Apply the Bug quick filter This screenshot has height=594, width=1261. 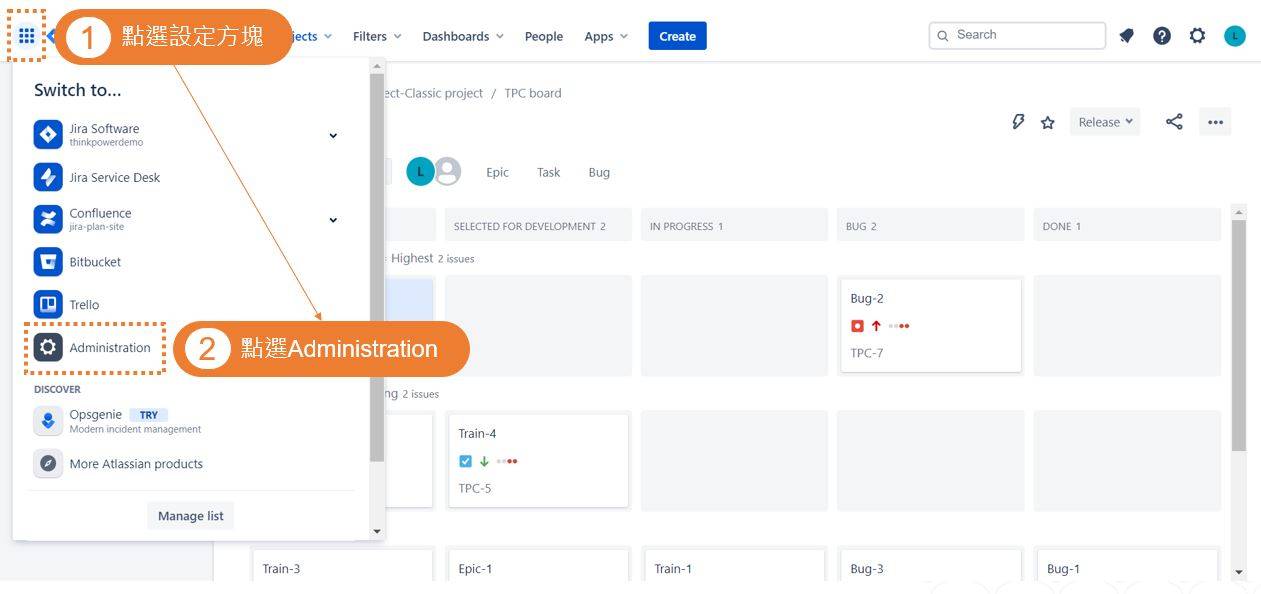pos(599,172)
